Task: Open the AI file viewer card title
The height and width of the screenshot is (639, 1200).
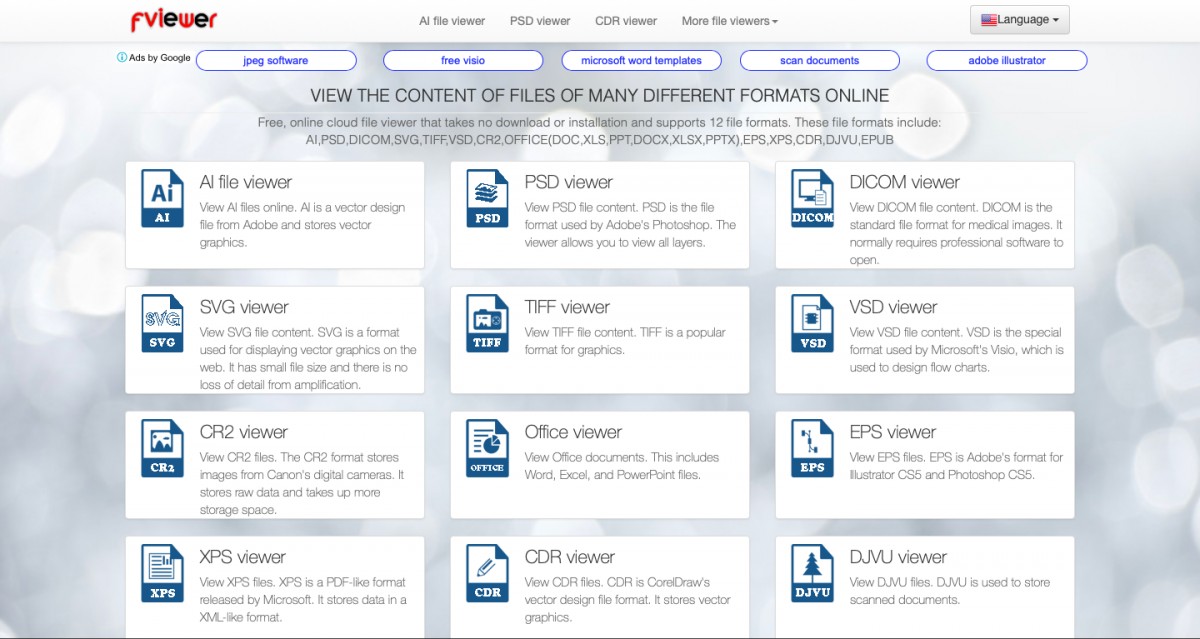Action: (x=246, y=182)
